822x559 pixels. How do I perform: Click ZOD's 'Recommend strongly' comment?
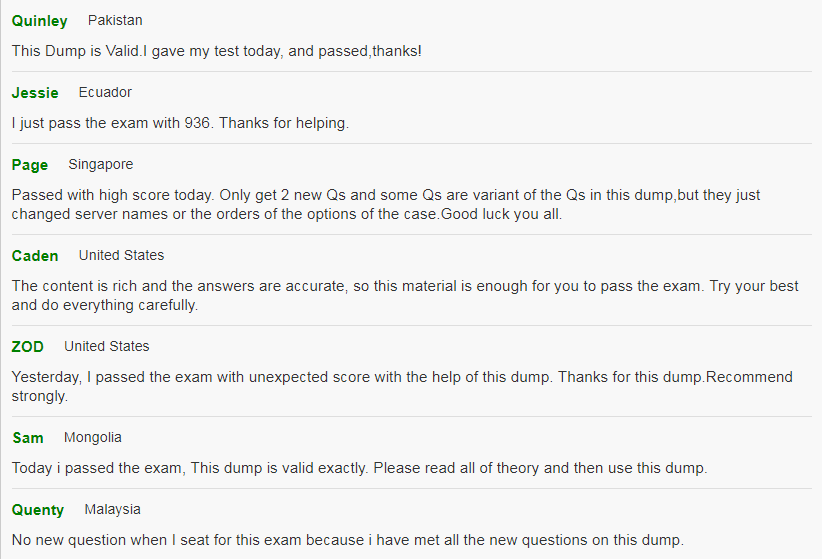(x=402, y=386)
